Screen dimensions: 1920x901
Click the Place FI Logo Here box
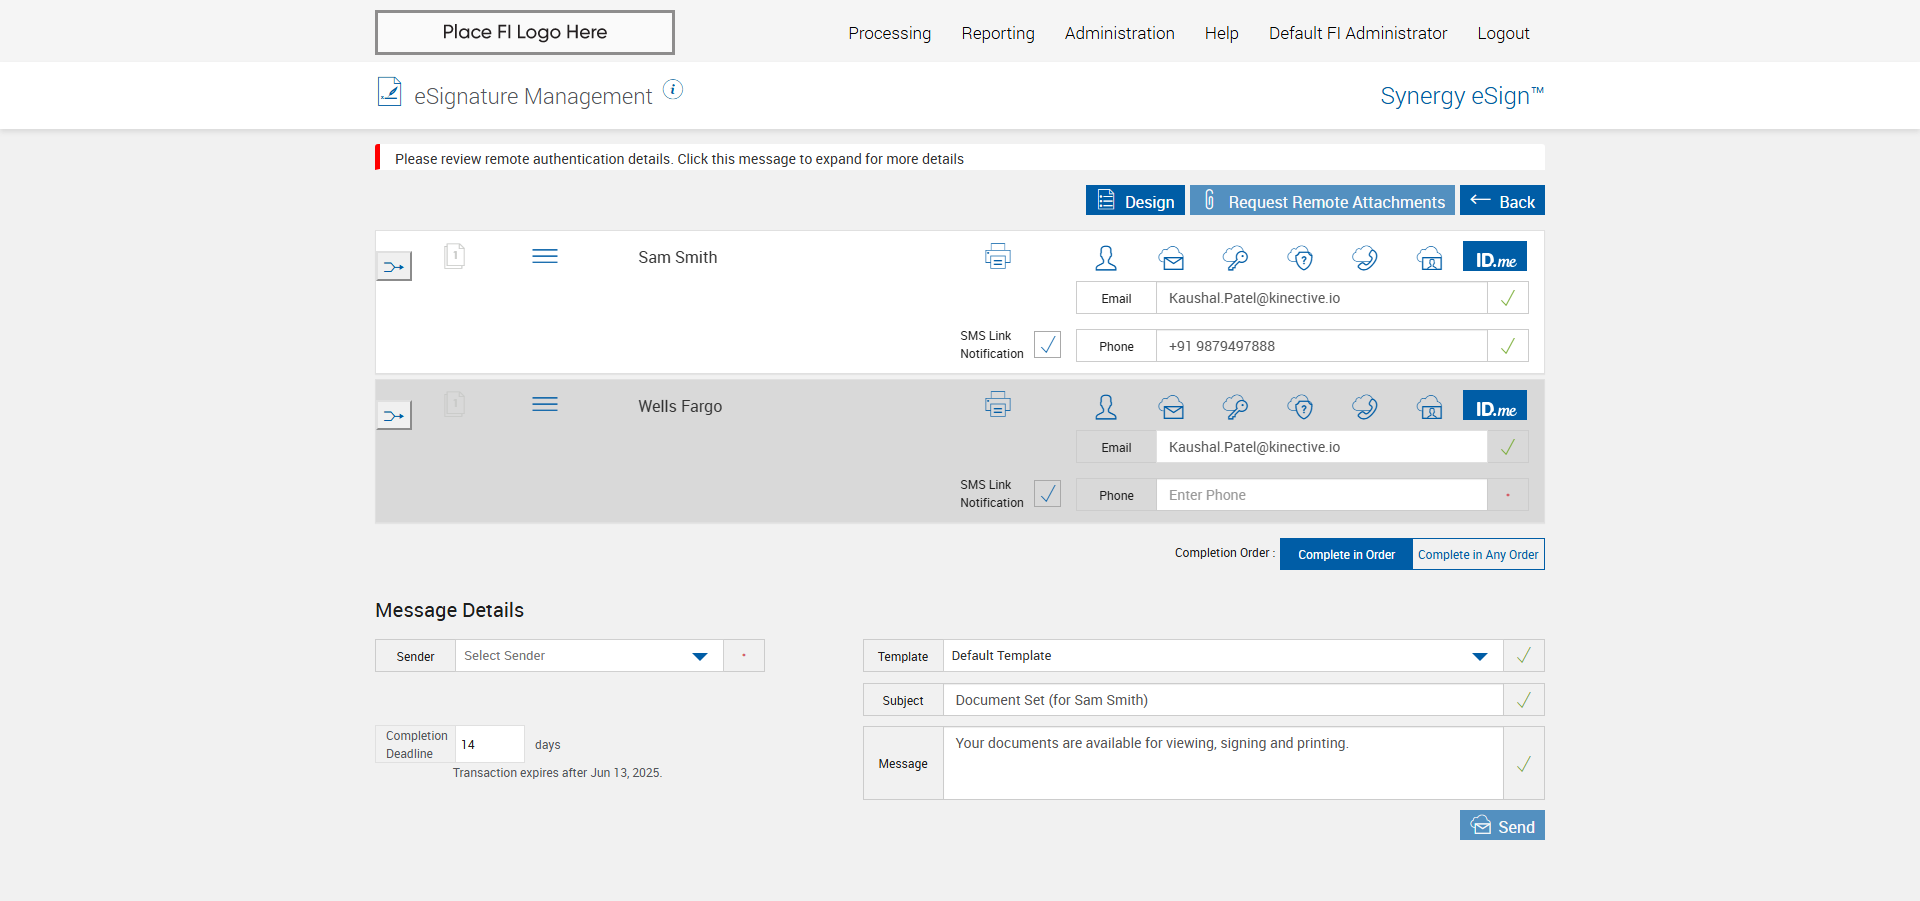click(525, 32)
